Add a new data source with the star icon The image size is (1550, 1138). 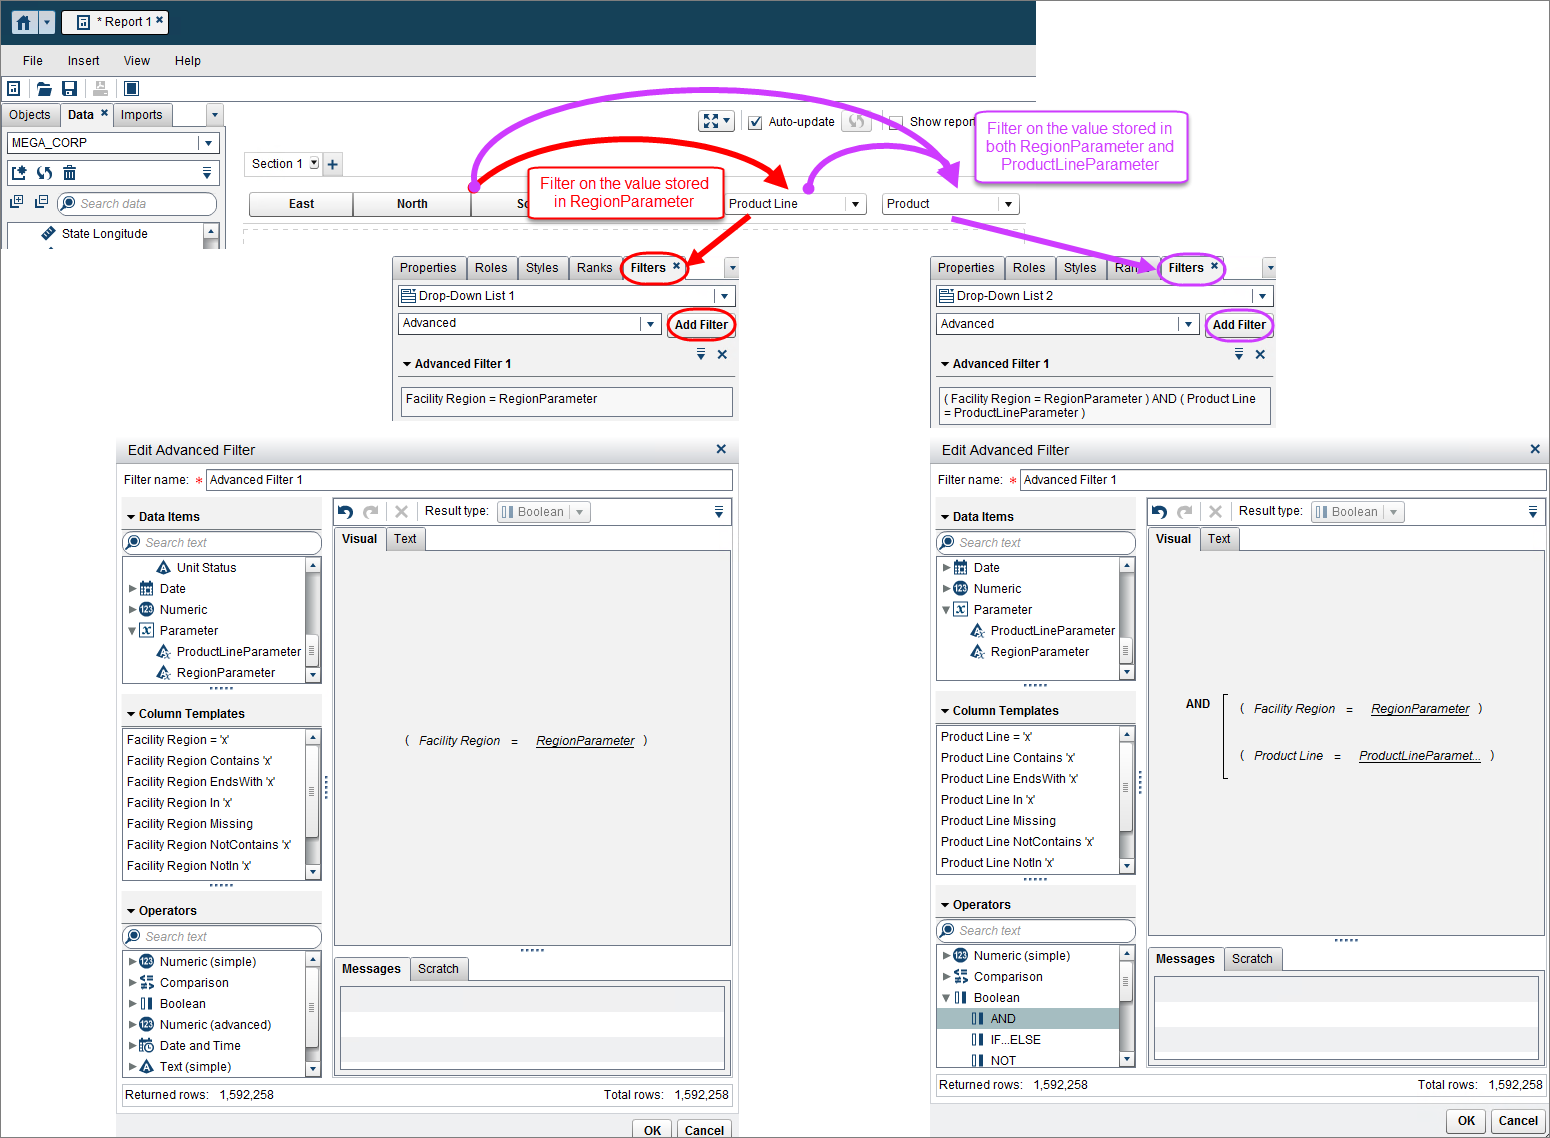click(x=18, y=172)
